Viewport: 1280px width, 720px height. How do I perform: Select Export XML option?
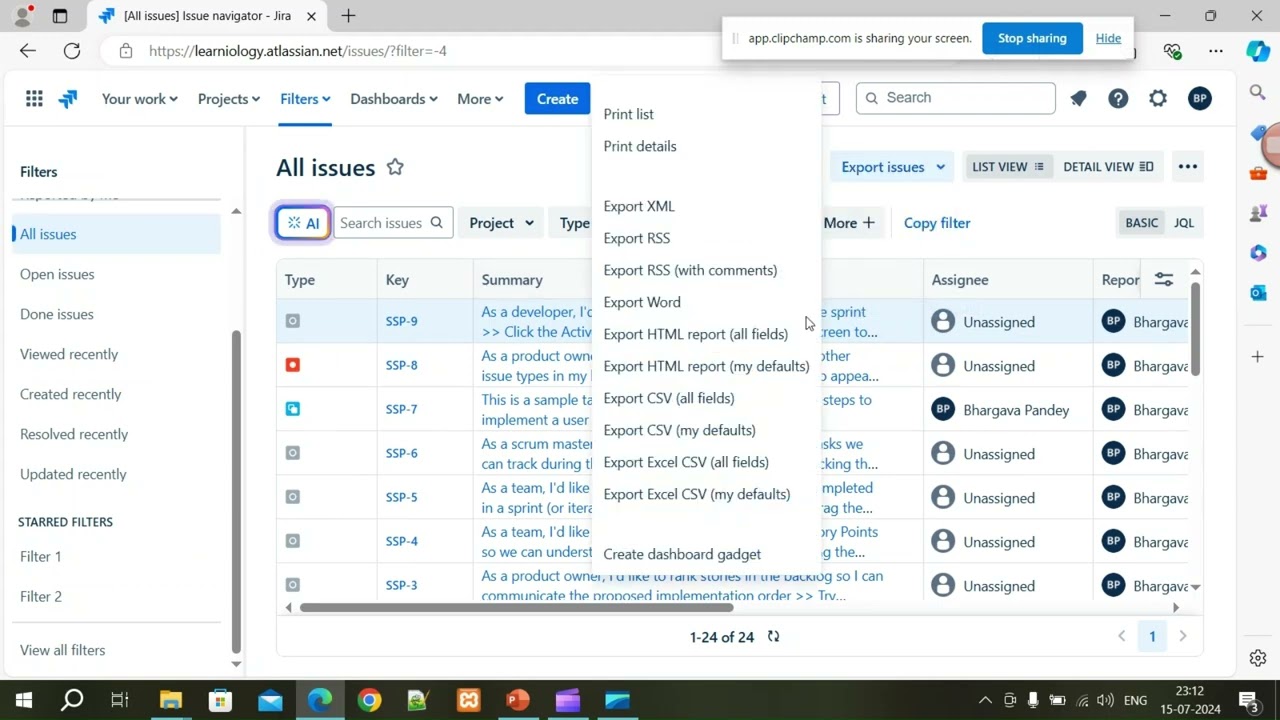pyautogui.click(x=639, y=206)
